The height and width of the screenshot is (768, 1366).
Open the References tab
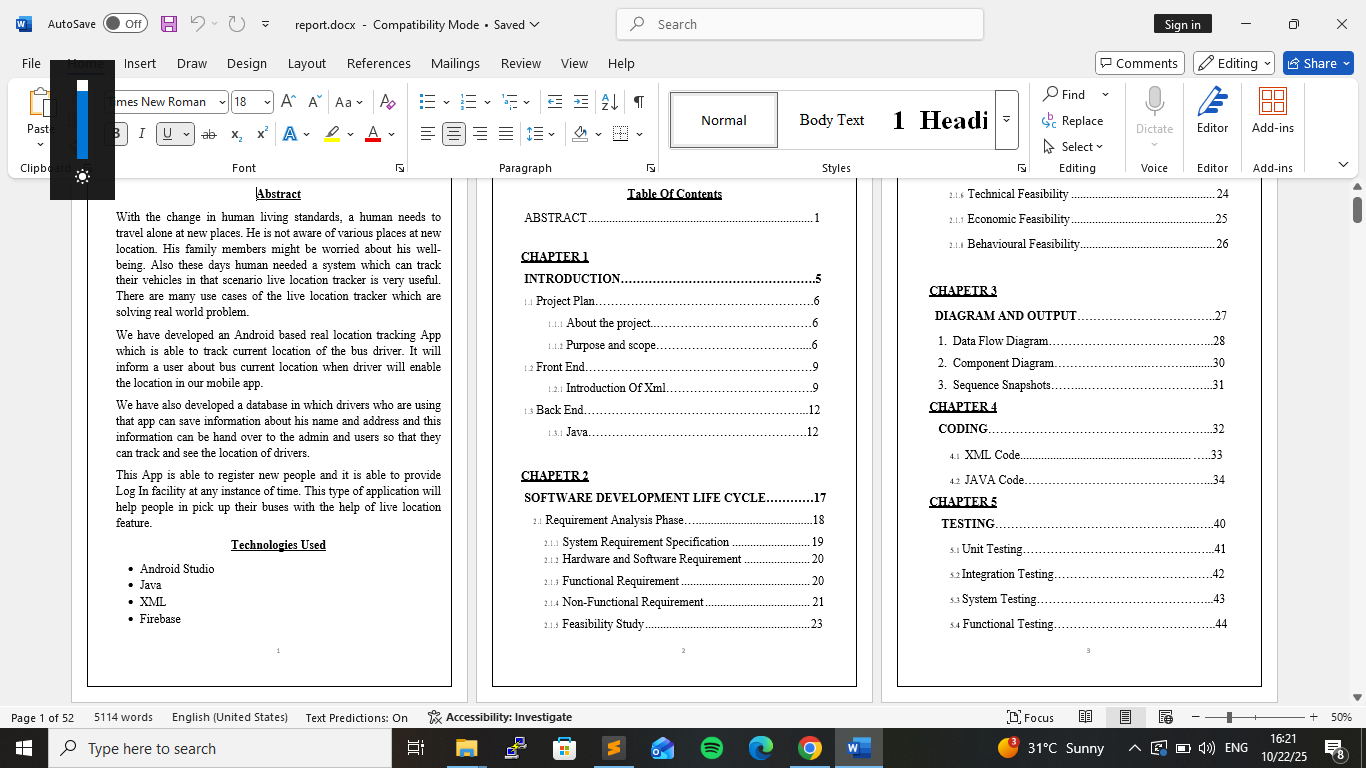[378, 63]
